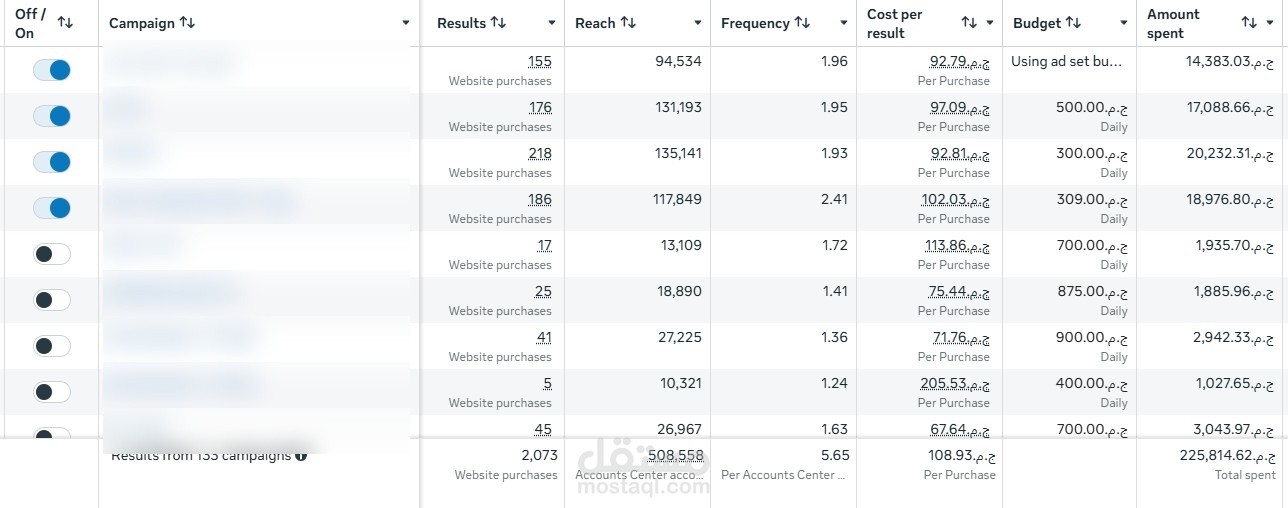
Task: Click the Frequency sort arrows icon
Action: tap(802, 23)
